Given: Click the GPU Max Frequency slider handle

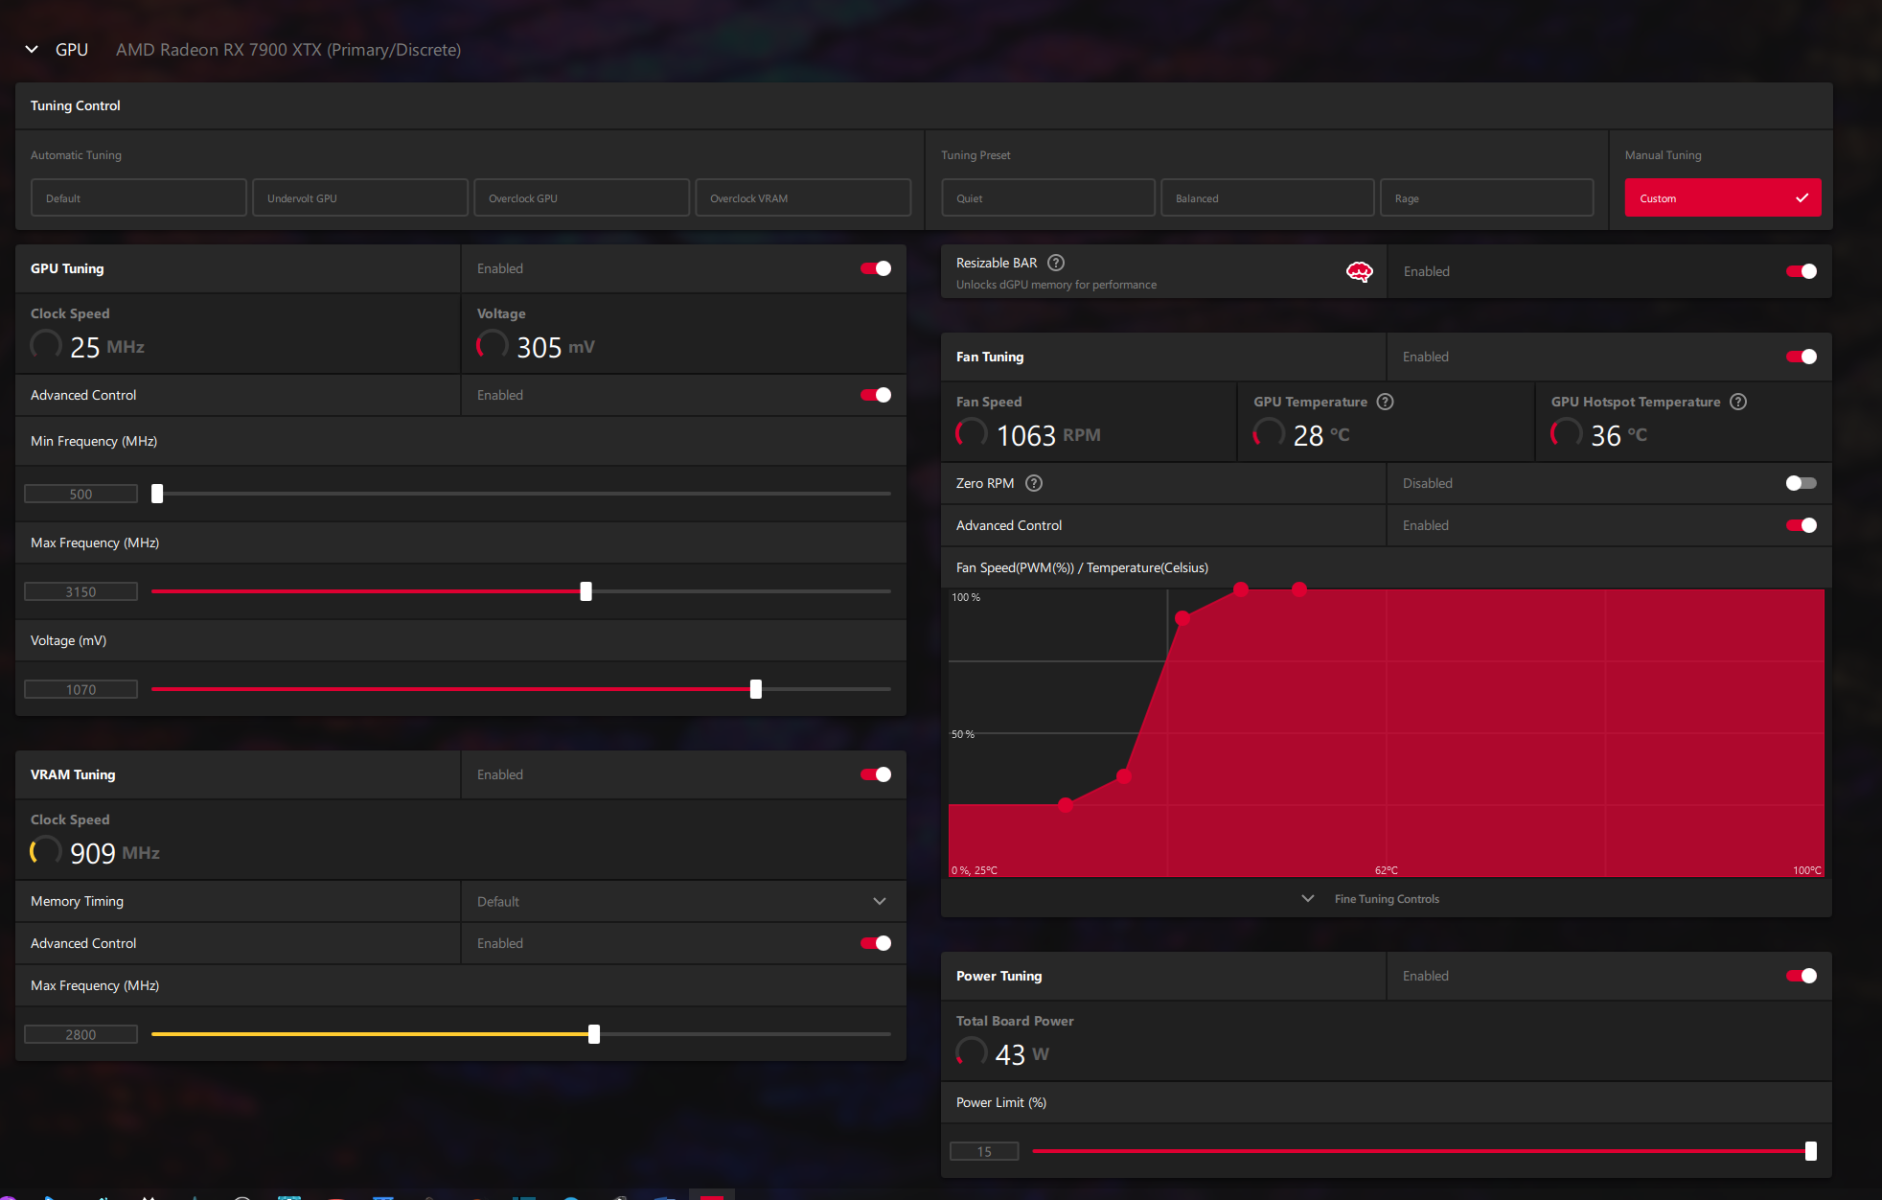Looking at the screenshot, I should coord(586,591).
